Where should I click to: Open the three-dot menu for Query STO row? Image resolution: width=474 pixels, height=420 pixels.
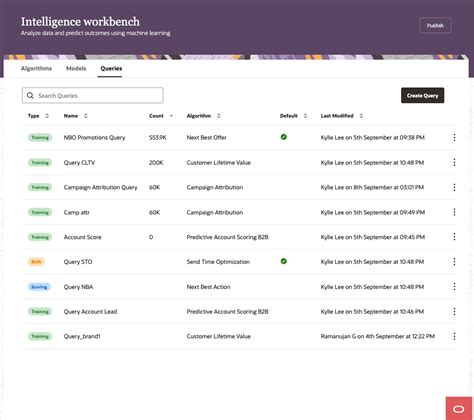(x=454, y=262)
